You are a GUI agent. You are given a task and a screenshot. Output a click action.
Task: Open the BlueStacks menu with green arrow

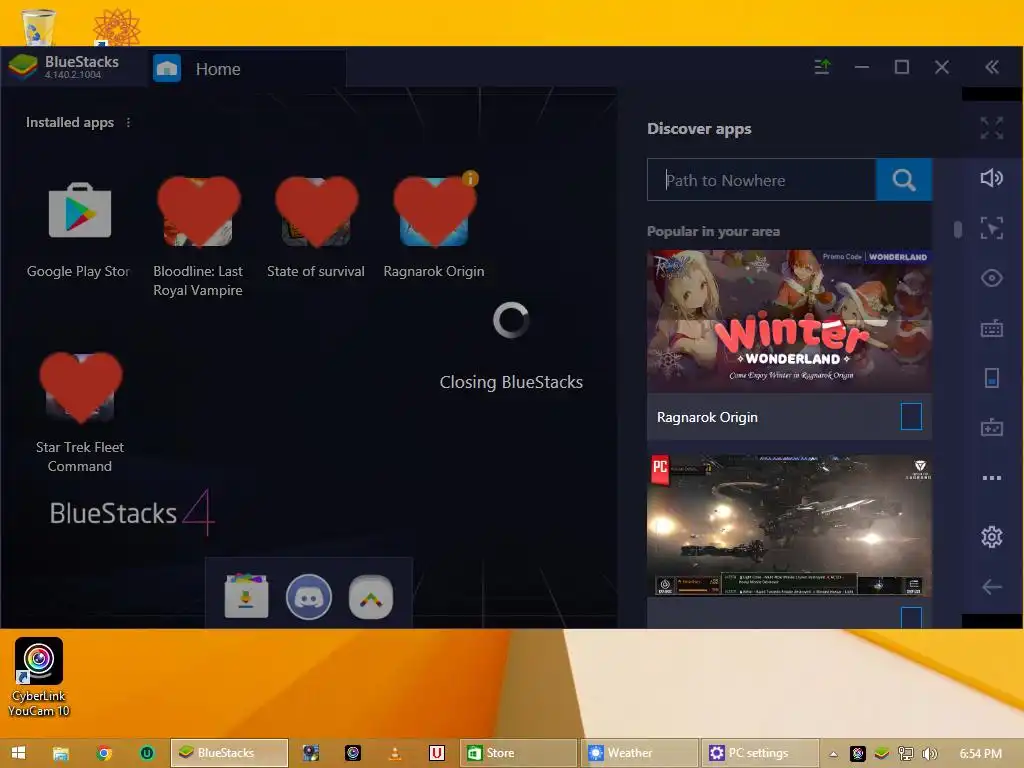[x=822, y=67]
